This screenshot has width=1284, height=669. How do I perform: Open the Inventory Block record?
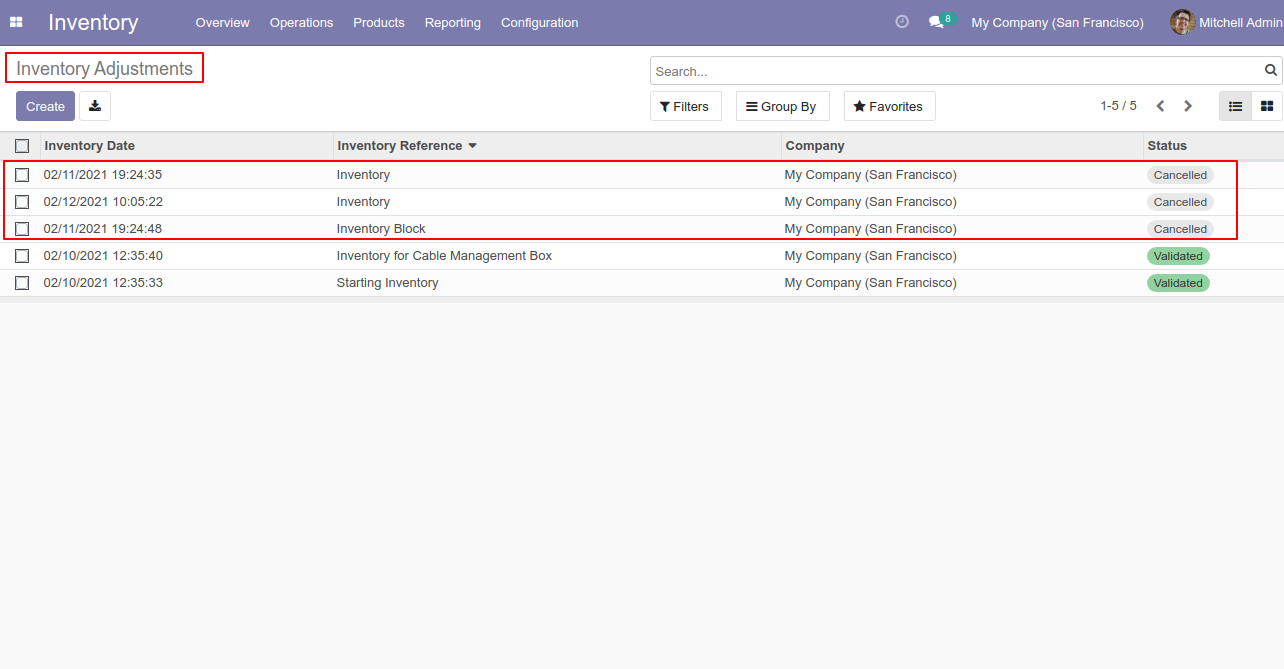tap(381, 229)
